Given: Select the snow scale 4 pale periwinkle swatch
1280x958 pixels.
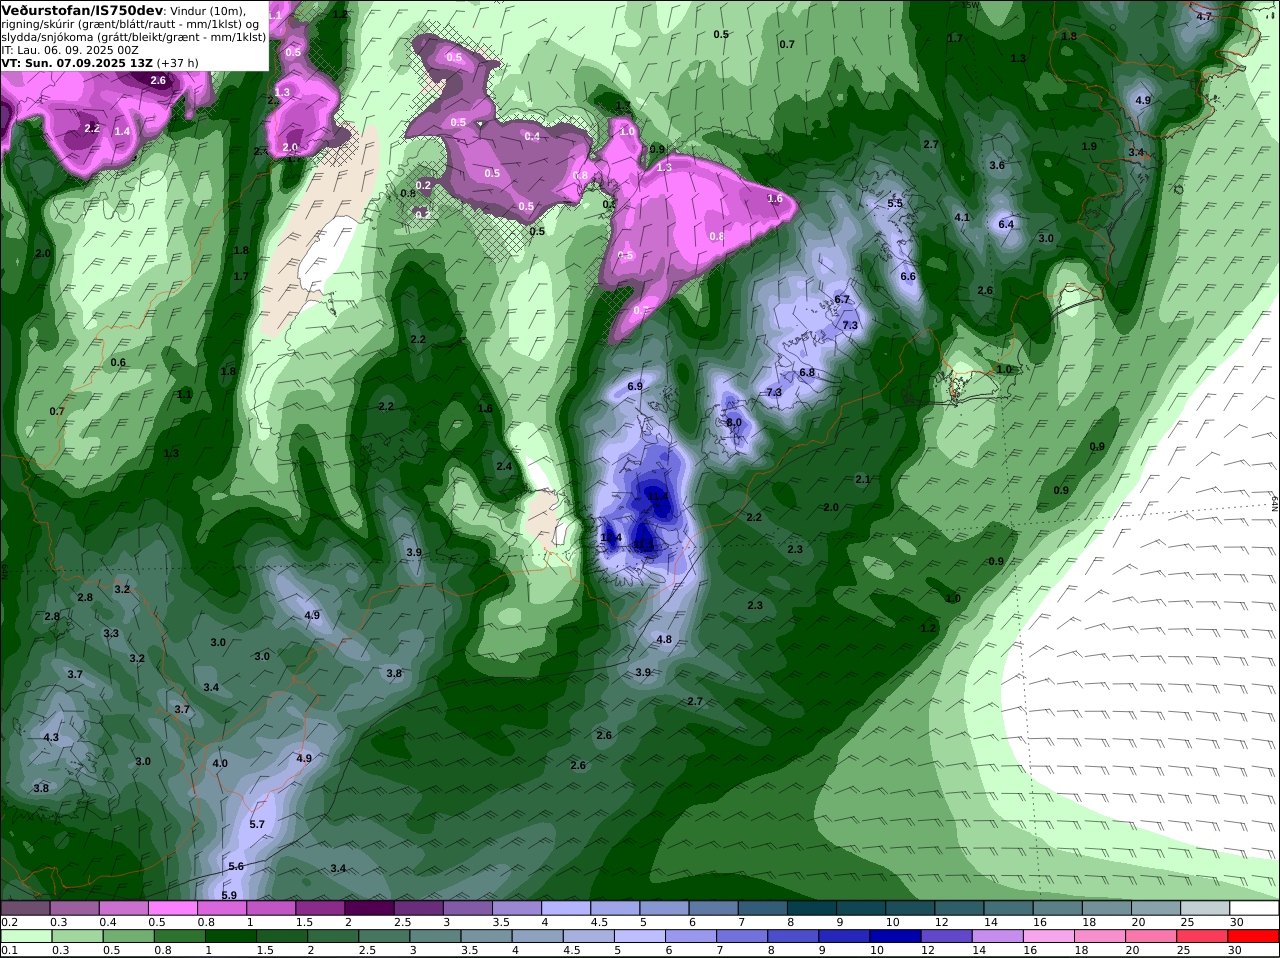Looking at the screenshot, I should coord(564,908).
